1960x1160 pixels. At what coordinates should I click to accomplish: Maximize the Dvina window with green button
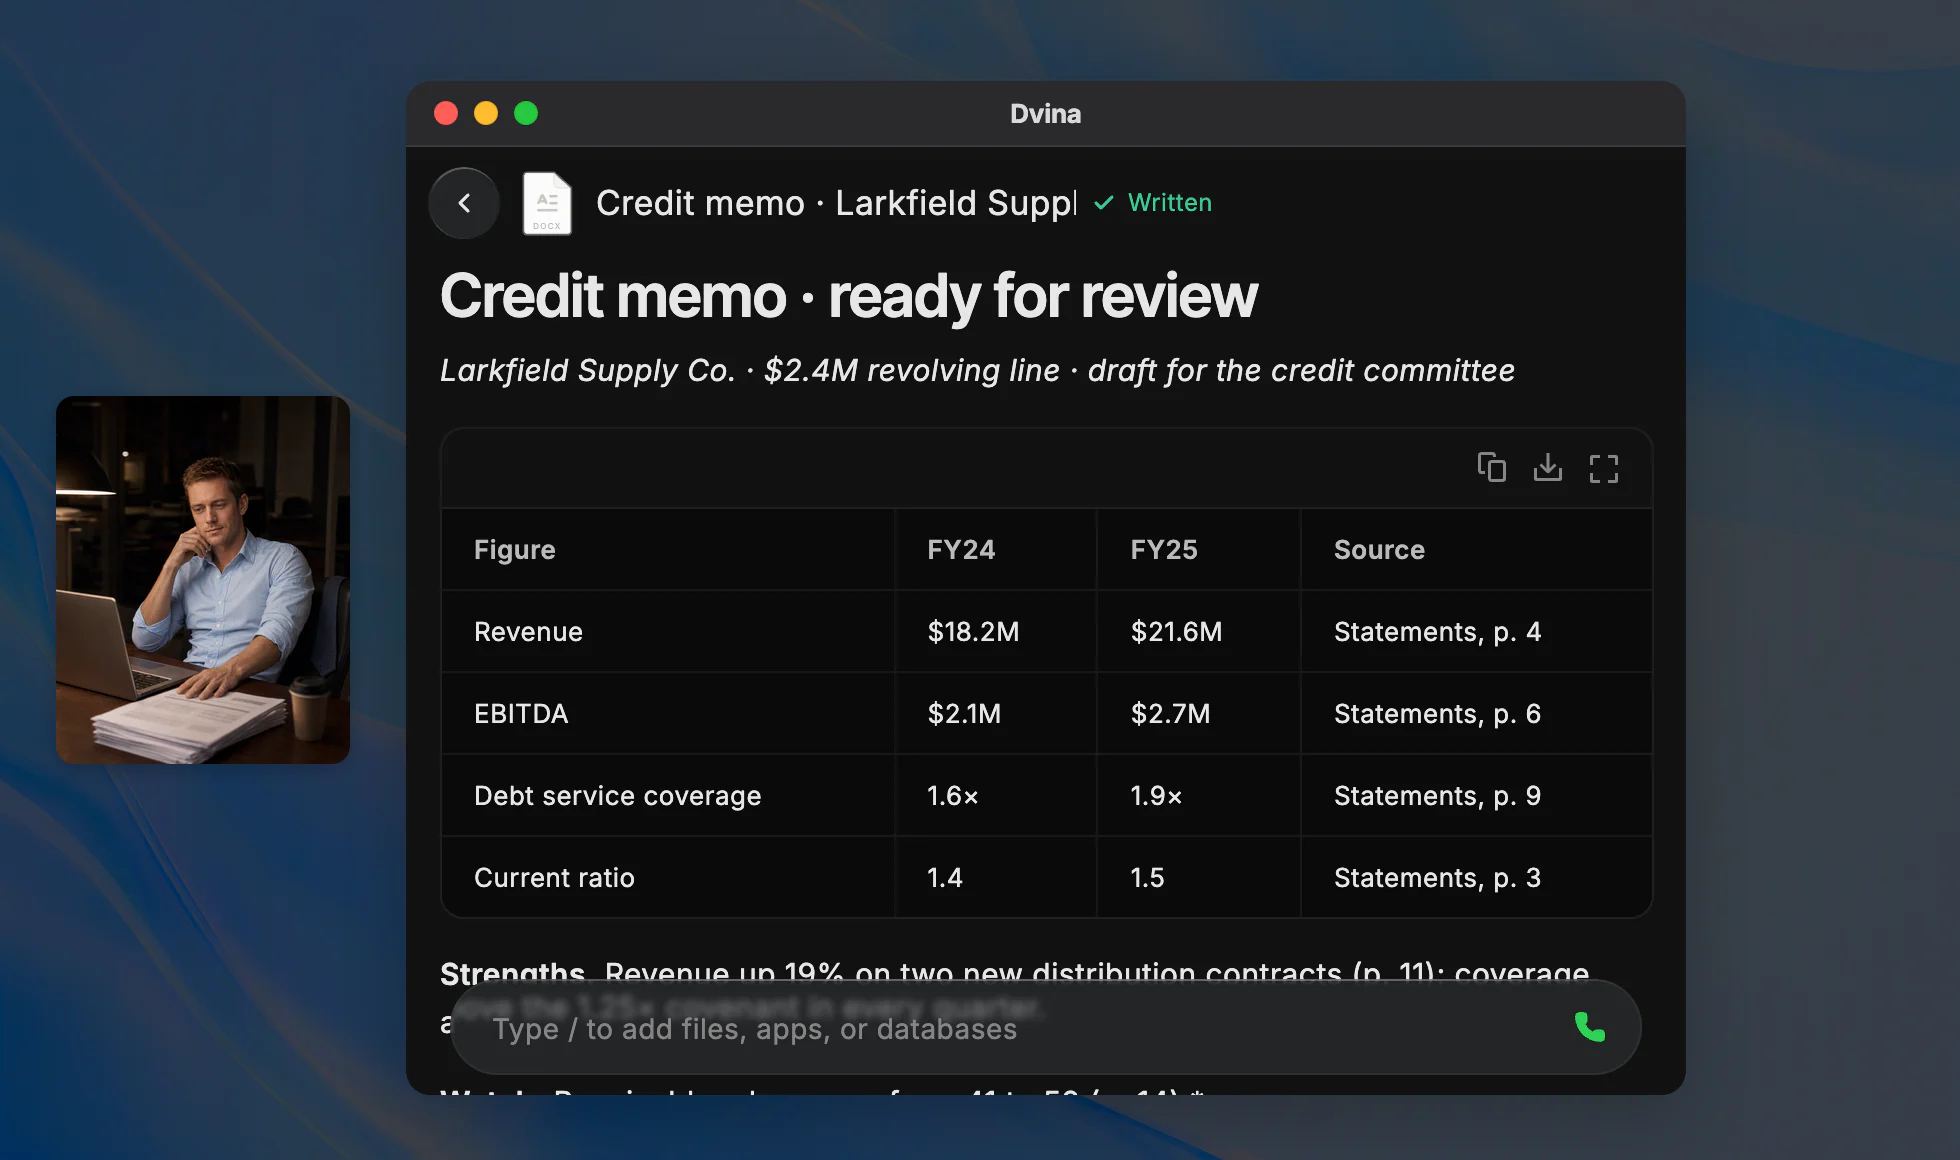[x=526, y=113]
